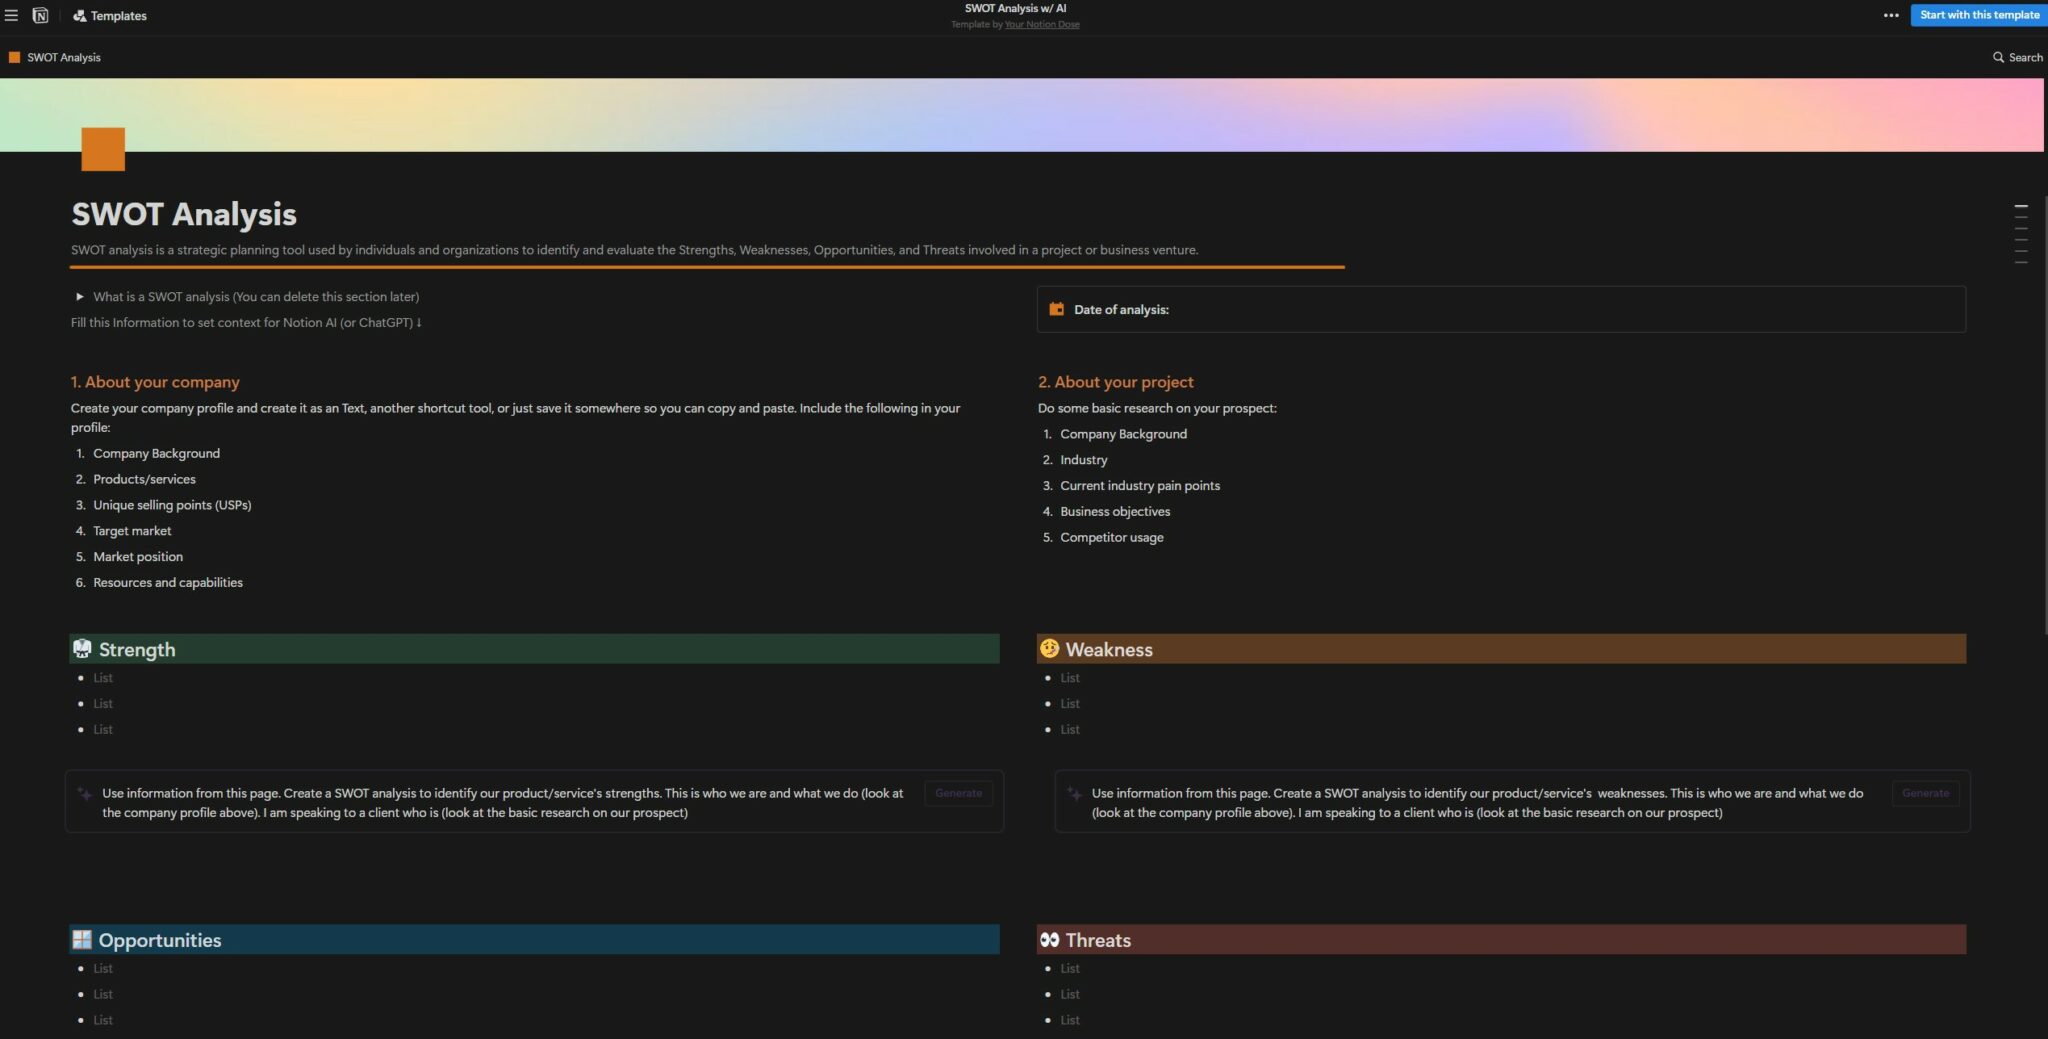Open the three-dot more options menu
2048x1039 pixels.
(1890, 15)
